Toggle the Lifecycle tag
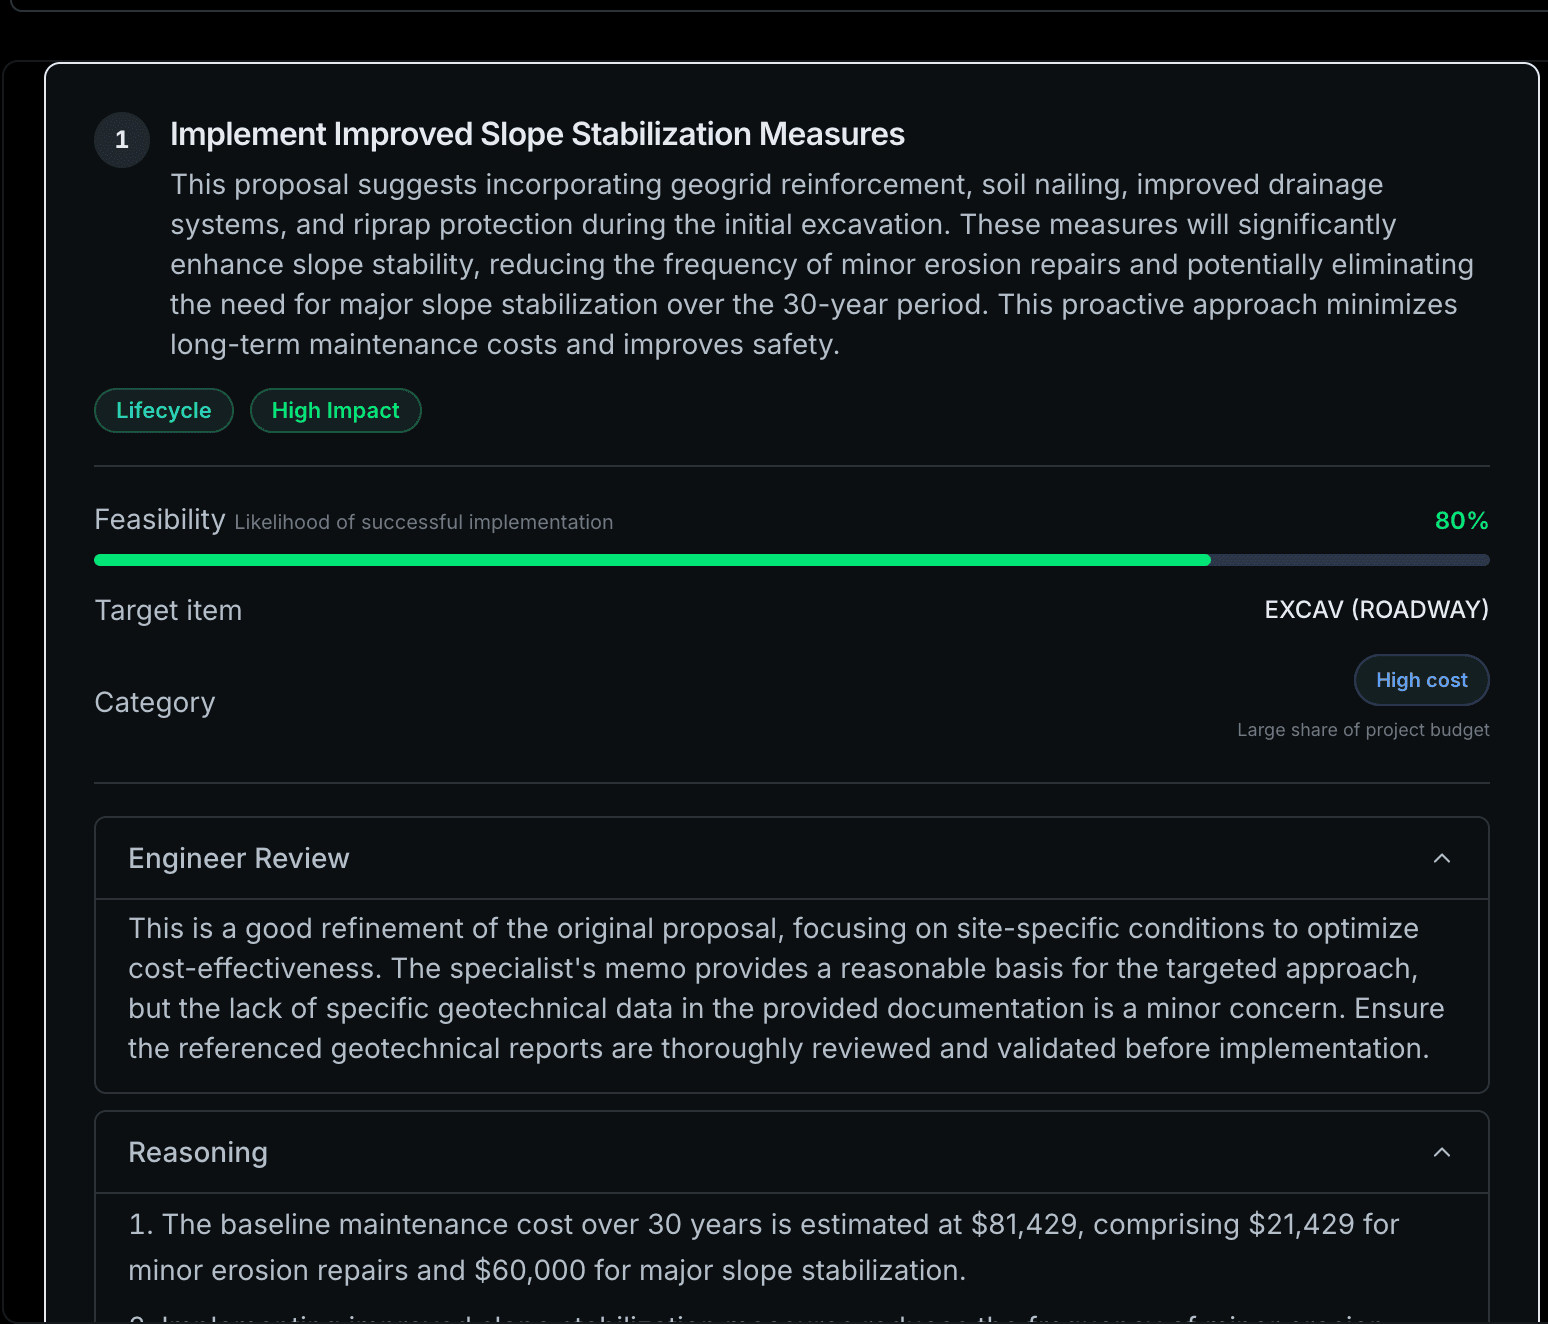 click(163, 410)
